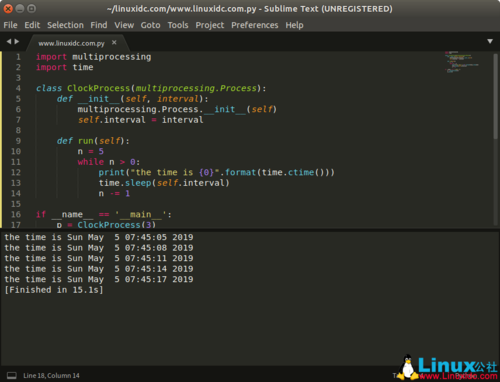Click line number 16 in the gutter
The image size is (500, 382).
tap(16, 214)
